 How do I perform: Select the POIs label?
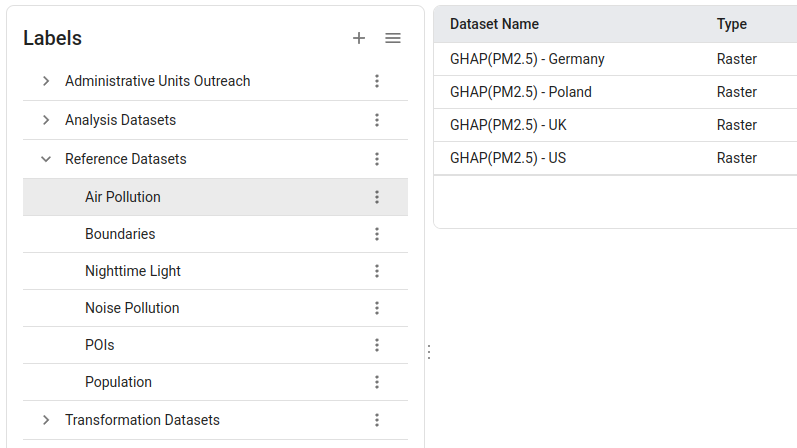tap(100, 345)
